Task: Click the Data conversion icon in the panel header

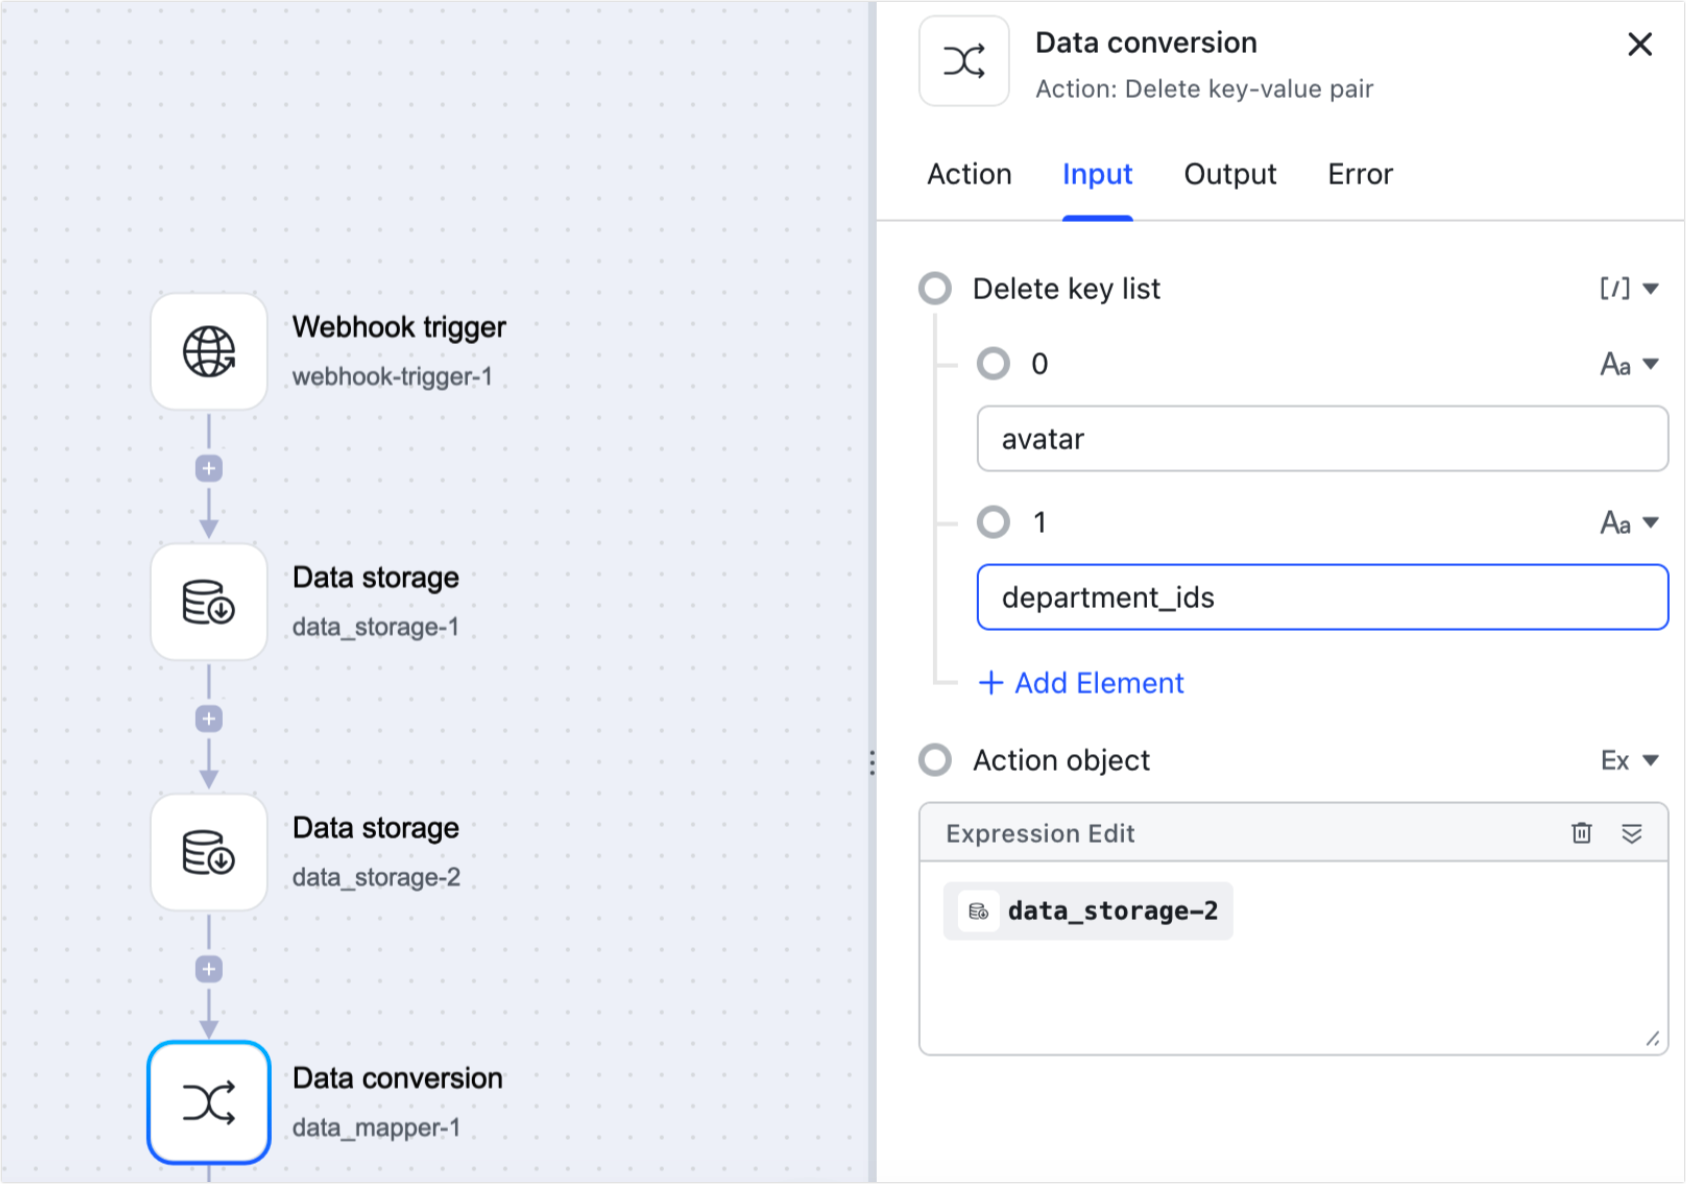Action: pos(963,61)
